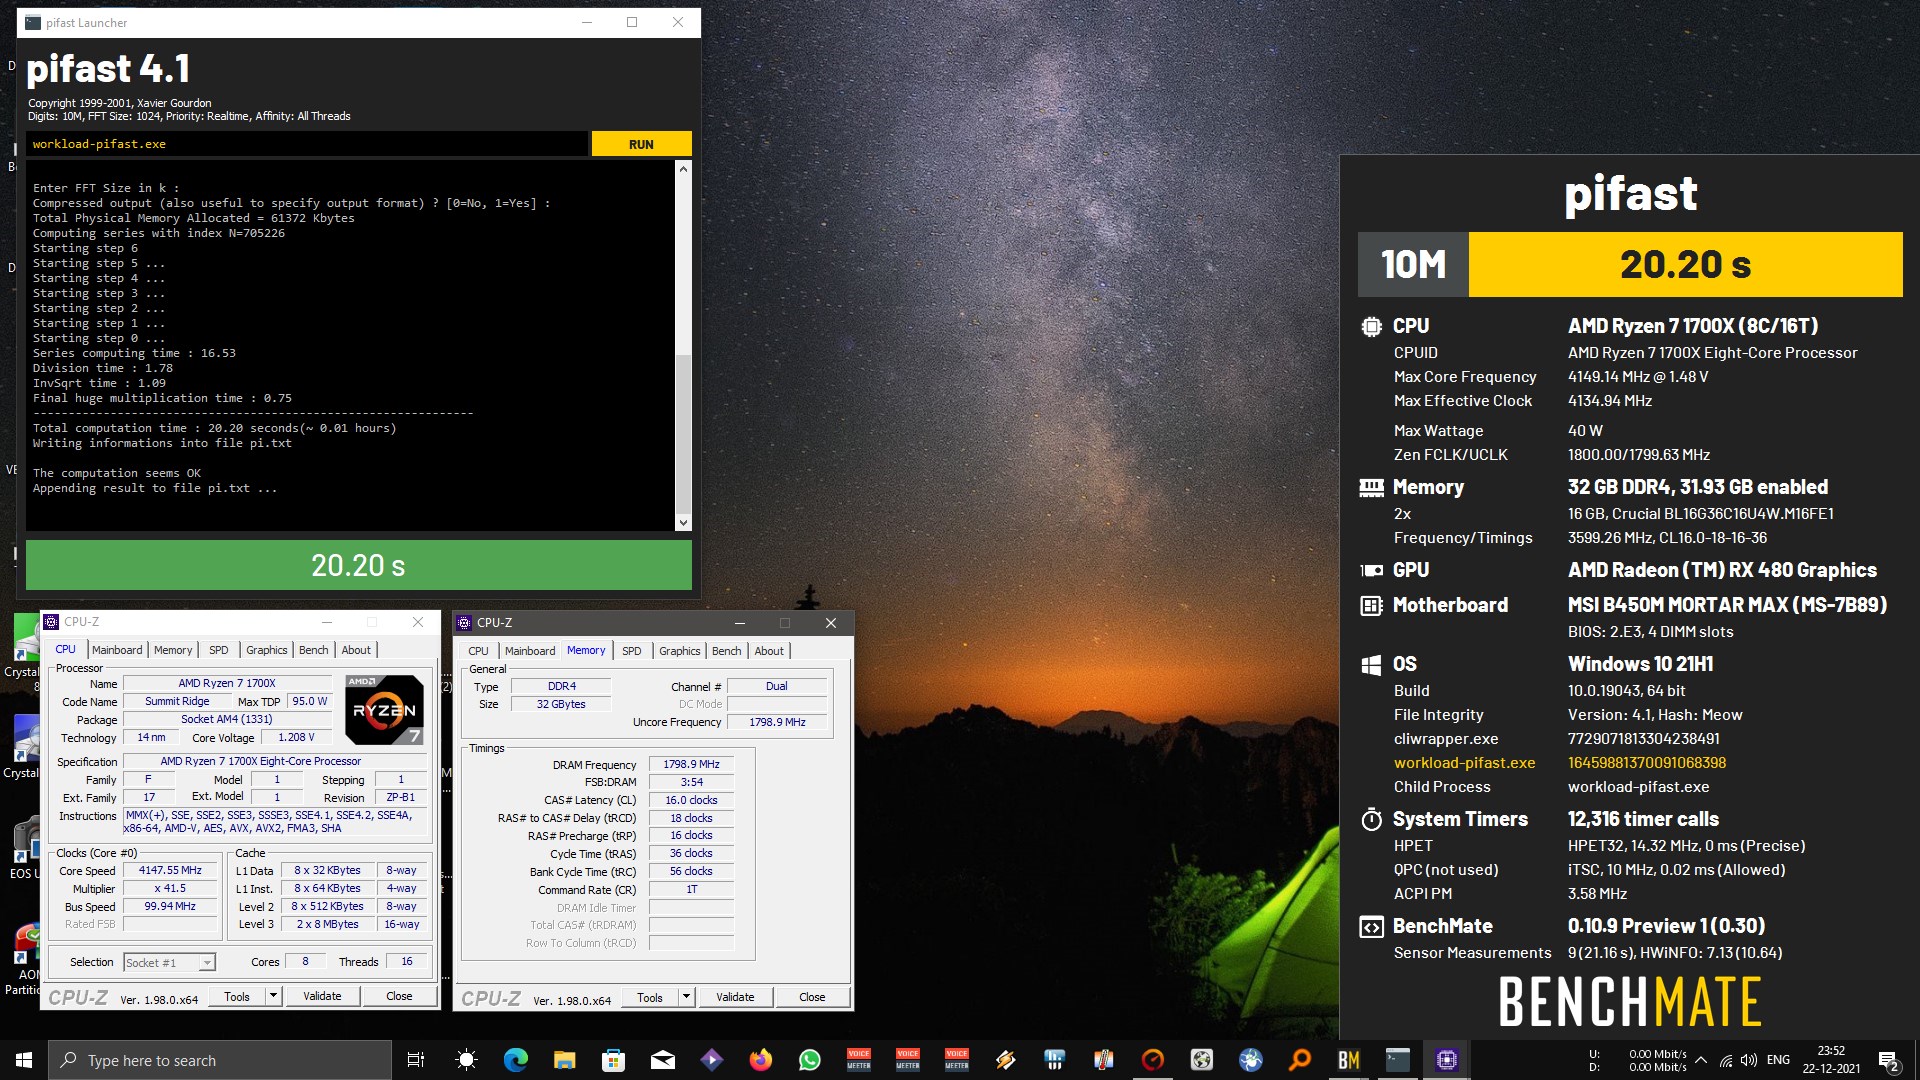1920x1080 pixels.
Task: Open Bench tab in left CPU-Z window
Action: (x=314, y=650)
